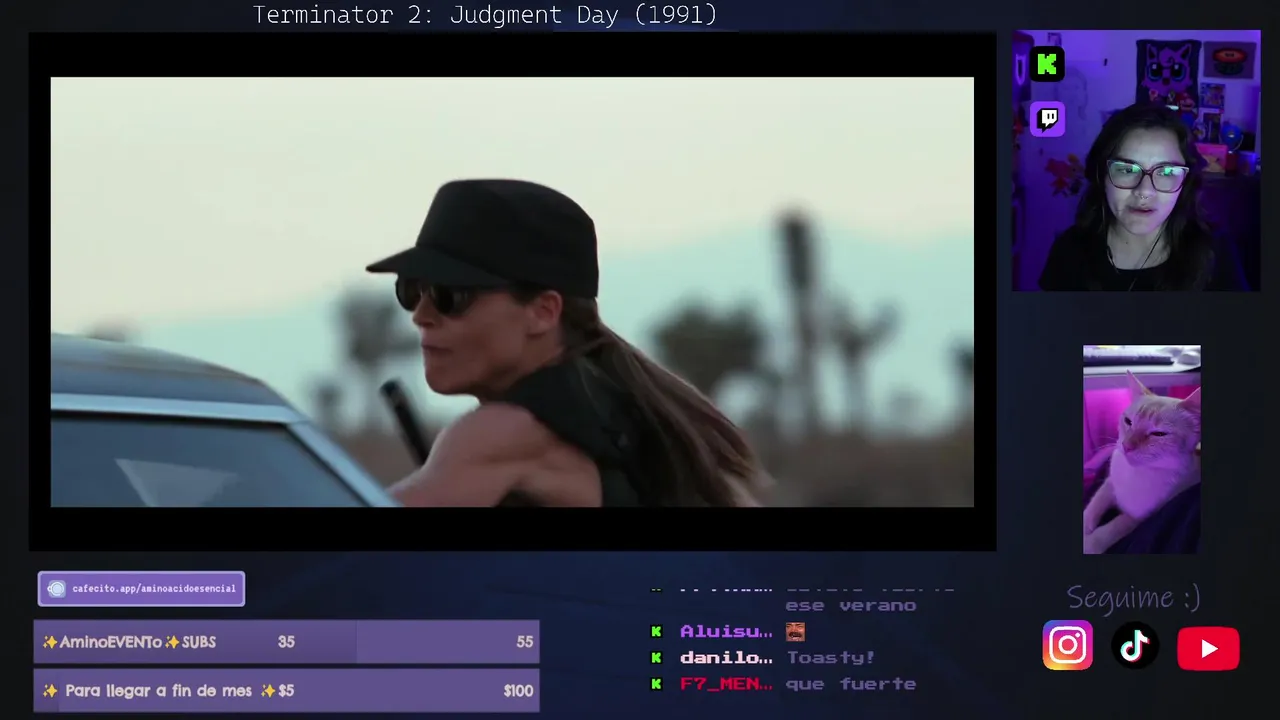Click the cafecito coffee cup icon

click(57, 589)
